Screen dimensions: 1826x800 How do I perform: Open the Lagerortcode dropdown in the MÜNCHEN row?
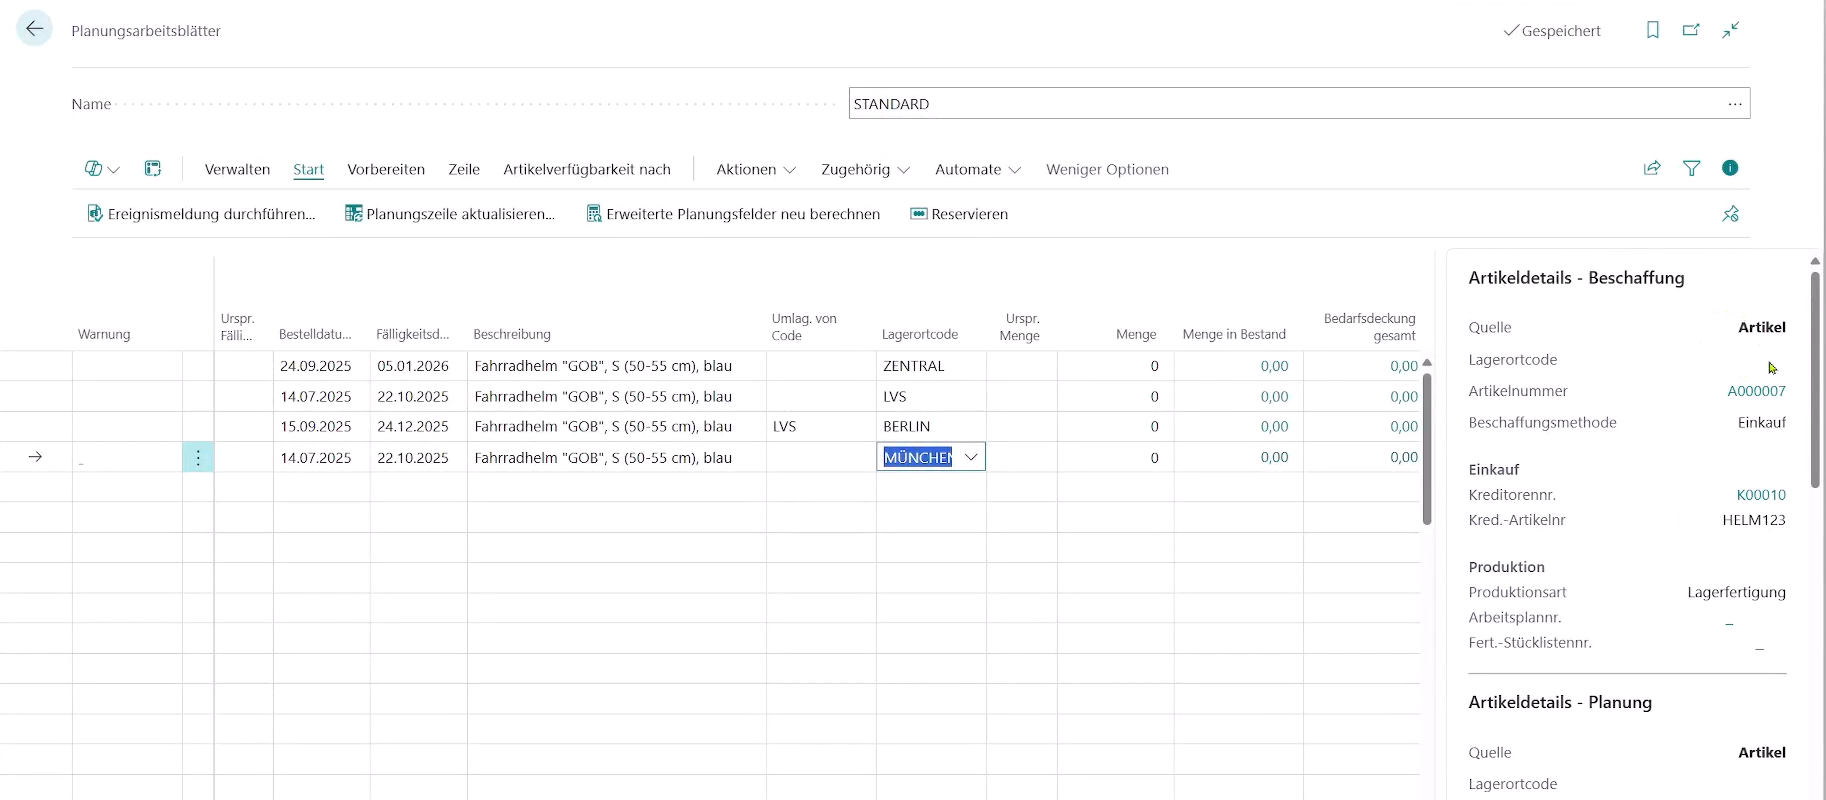(970, 457)
